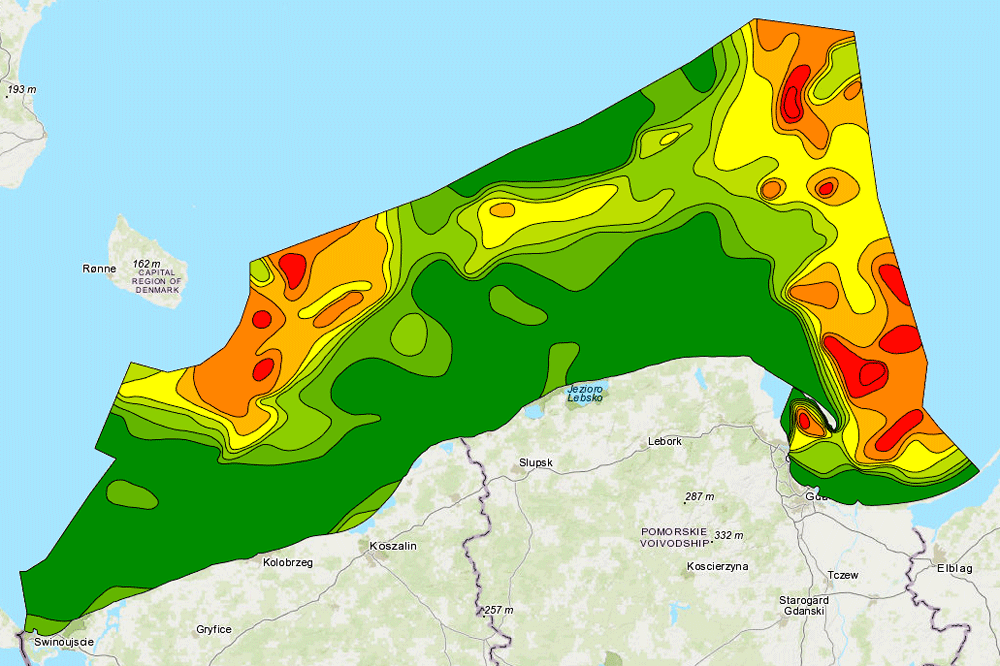Click the Starogard Gdanski town label

[802, 604]
